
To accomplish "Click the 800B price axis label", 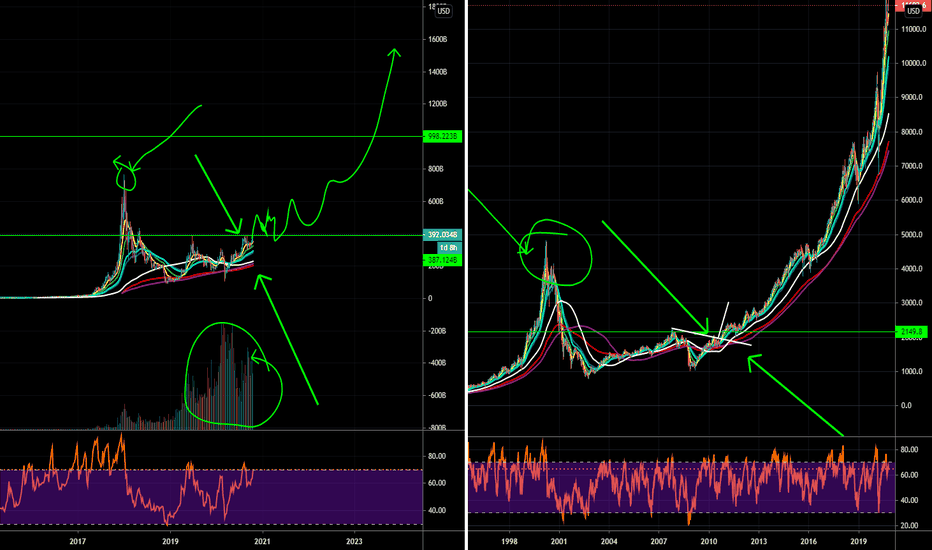I will coord(436,169).
